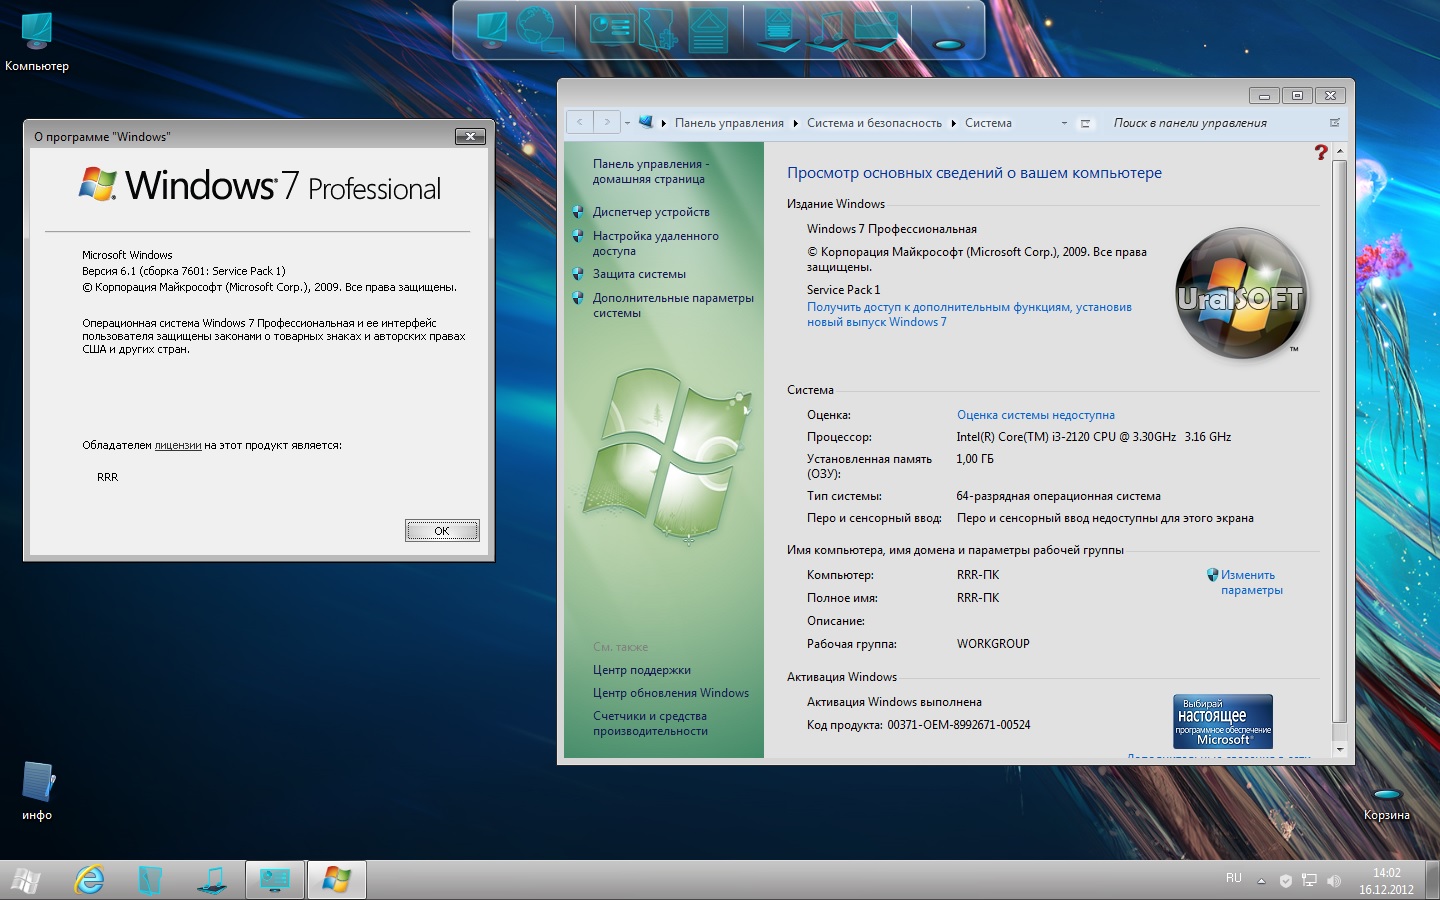The width and height of the screenshot is (1440, 900).
Task: Open Центр обновления Windows link
Action: tap(671, 693)
